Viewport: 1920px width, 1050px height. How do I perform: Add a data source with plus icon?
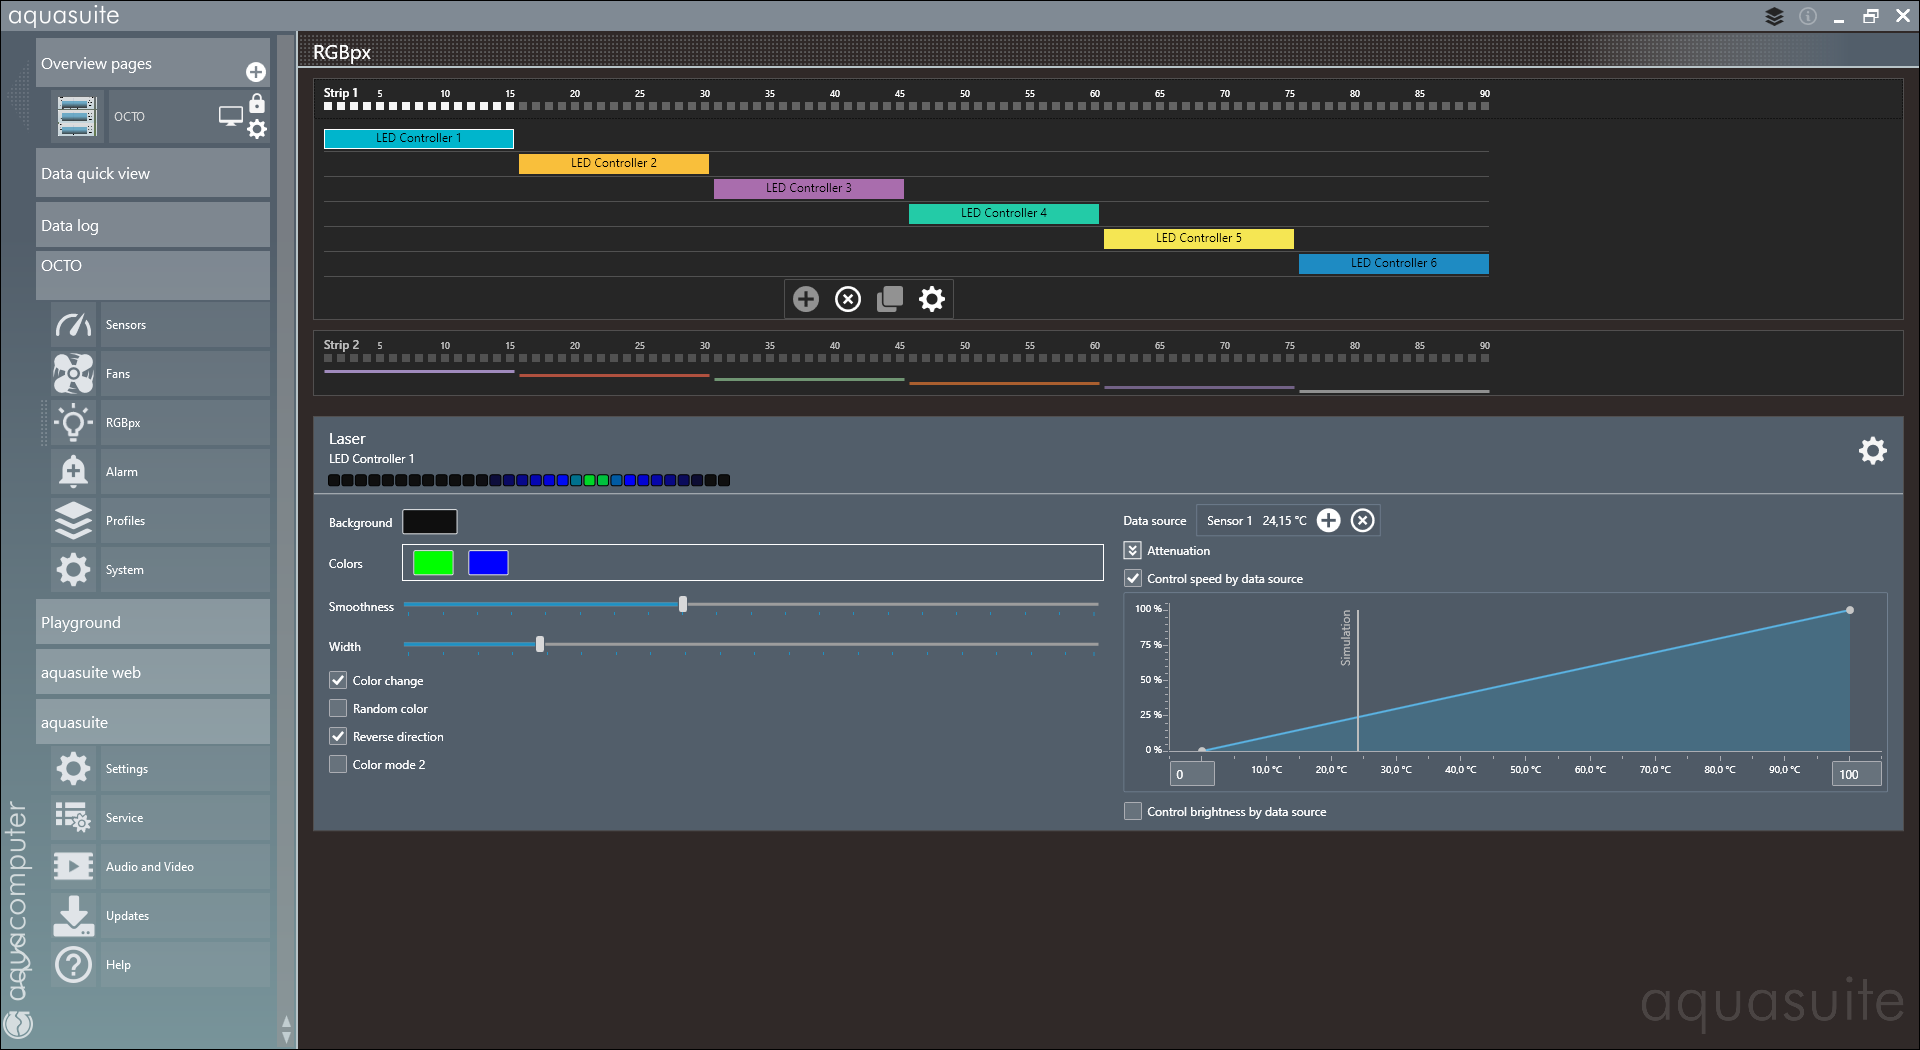1328,521
